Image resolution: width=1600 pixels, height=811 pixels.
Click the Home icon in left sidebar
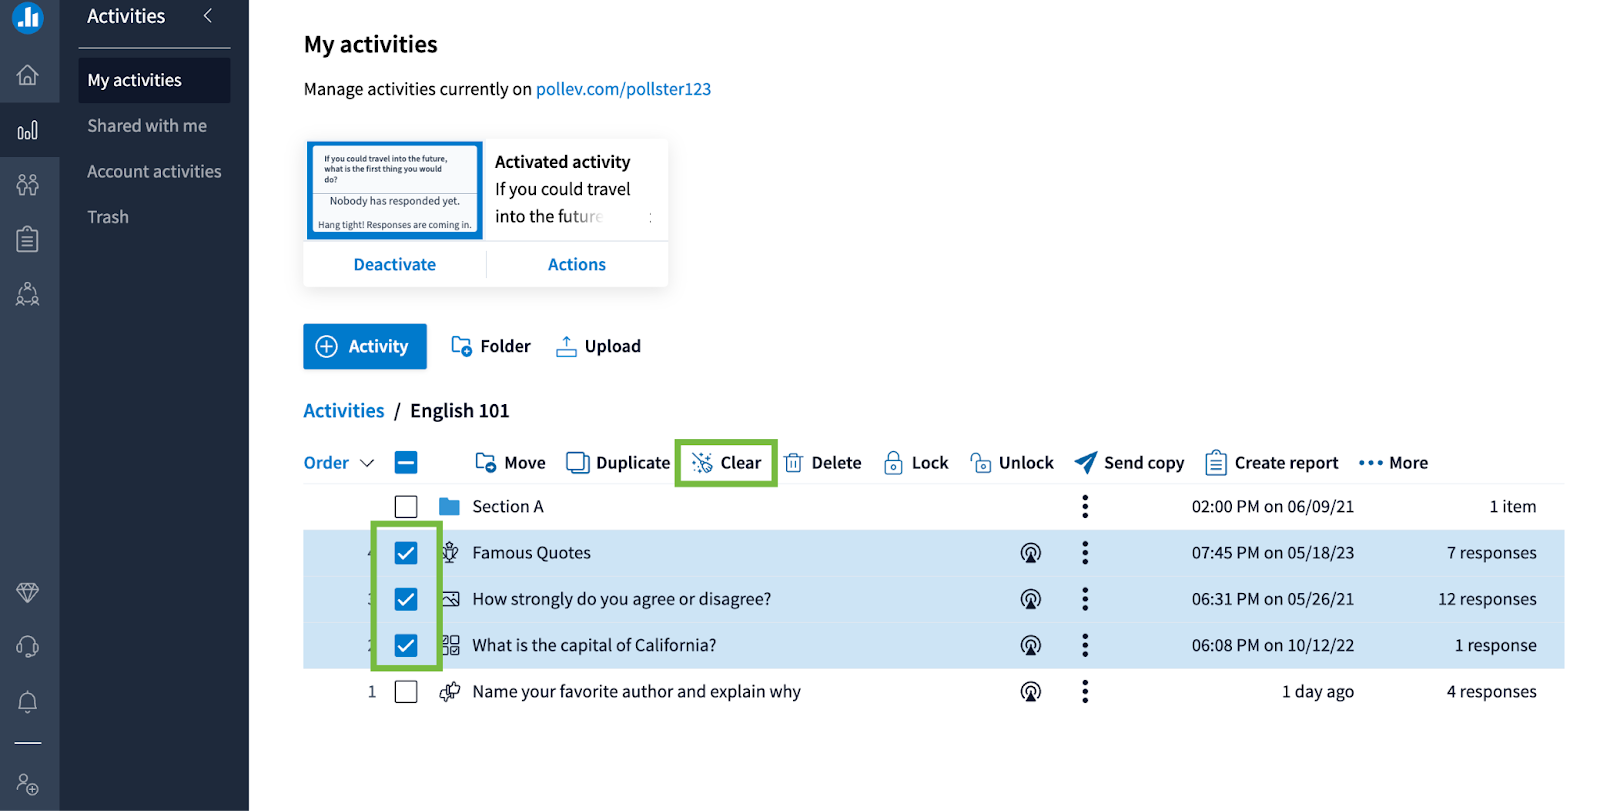[28, 76]
